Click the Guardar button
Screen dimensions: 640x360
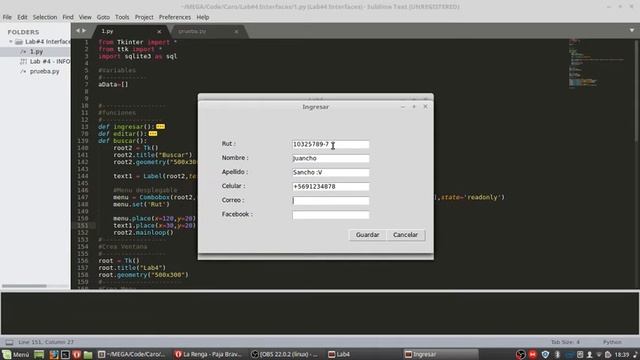click(367, 235)
